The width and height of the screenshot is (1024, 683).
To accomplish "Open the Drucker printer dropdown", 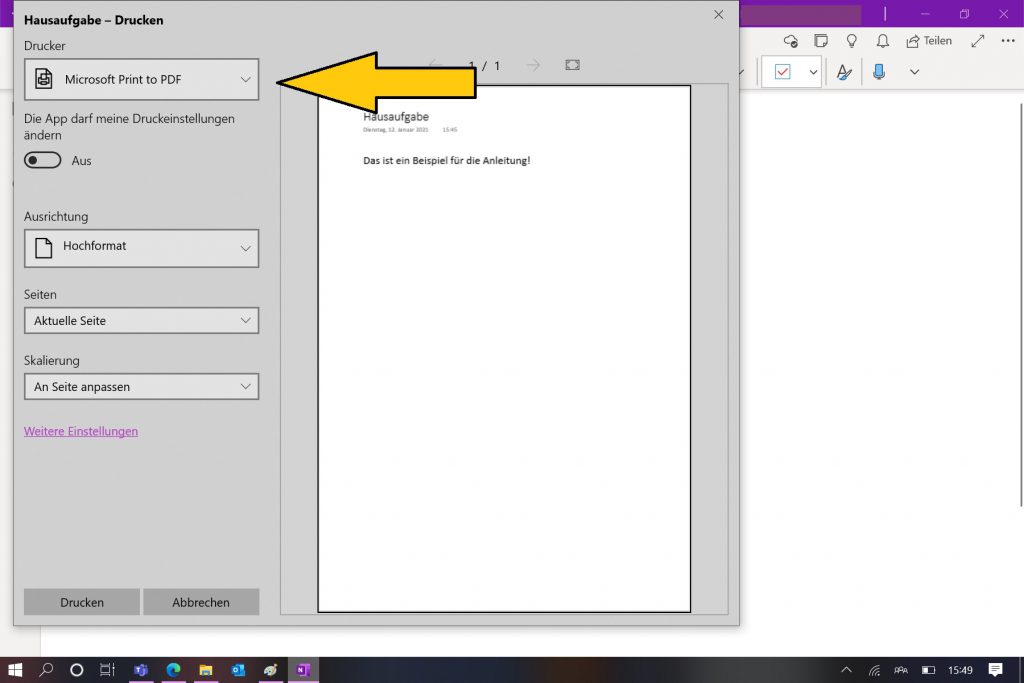I will tap(141, 80).
